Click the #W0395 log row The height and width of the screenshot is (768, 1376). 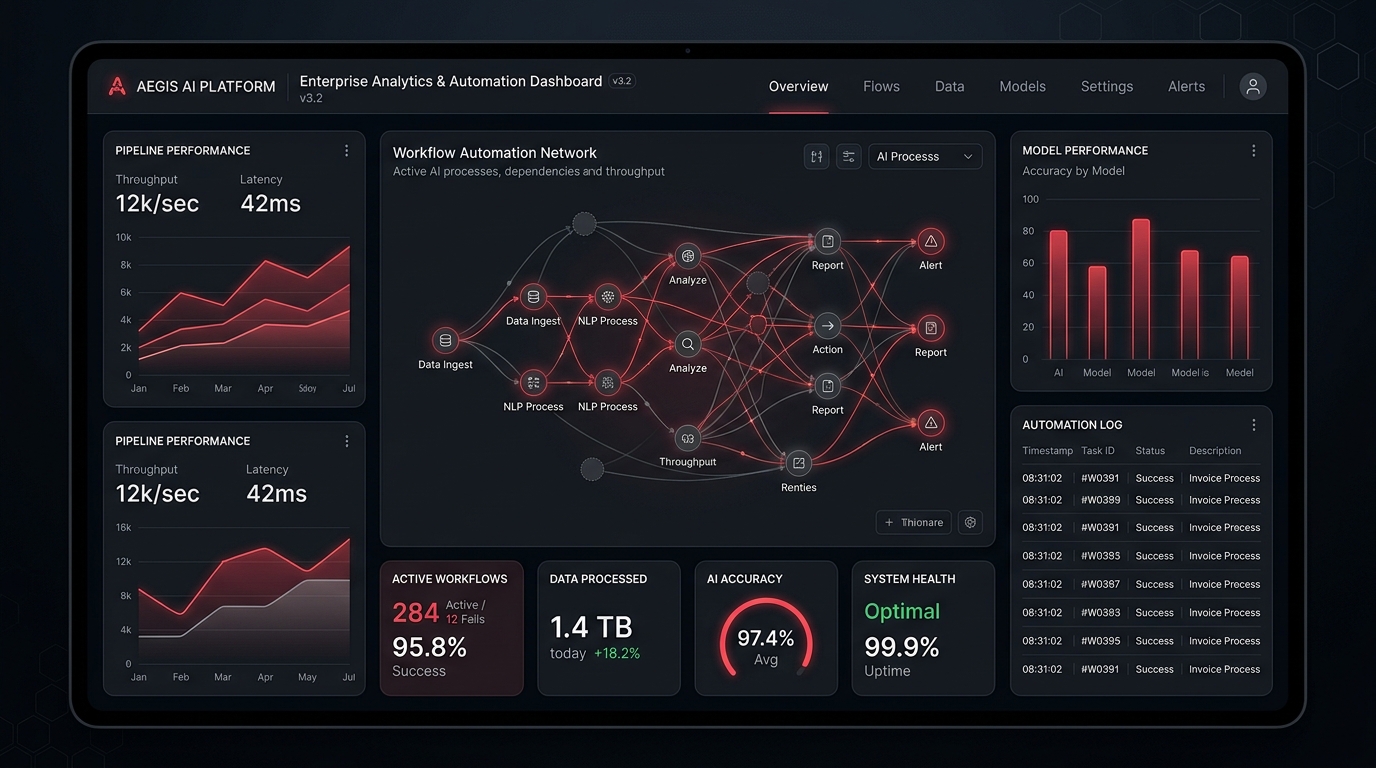[x=1141, y=641]
